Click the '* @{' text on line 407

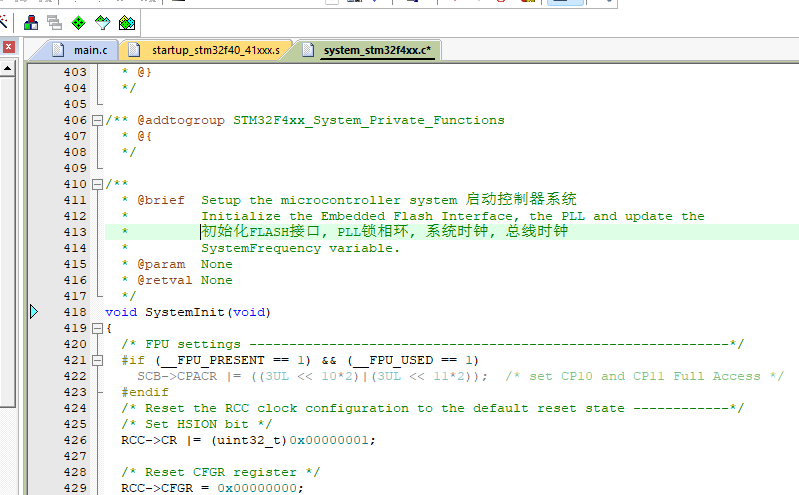137,136
